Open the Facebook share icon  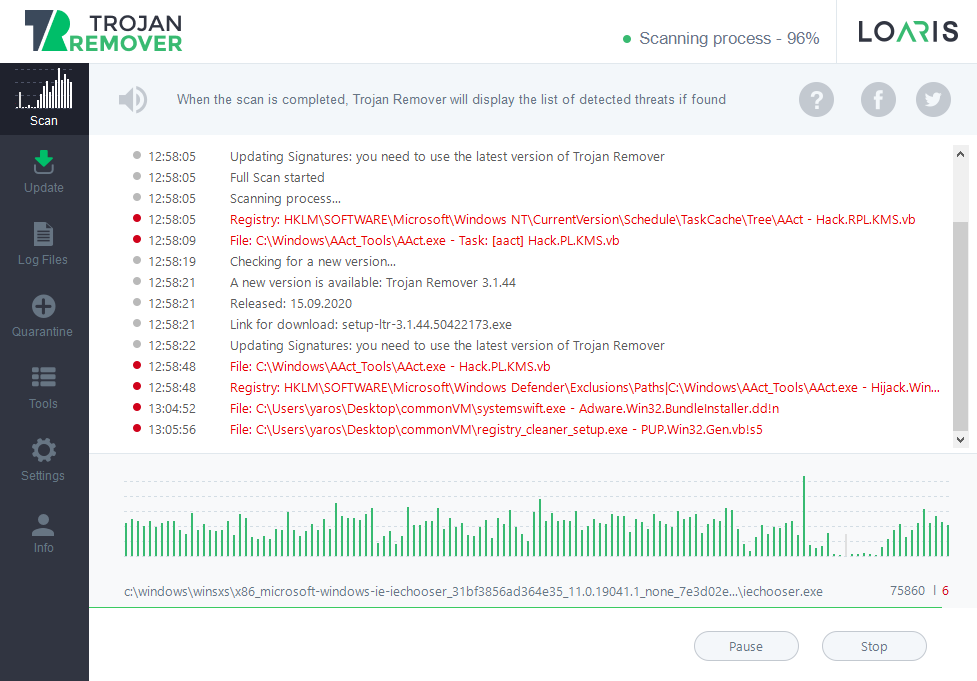pyautogui.click(x=879, y=100)
